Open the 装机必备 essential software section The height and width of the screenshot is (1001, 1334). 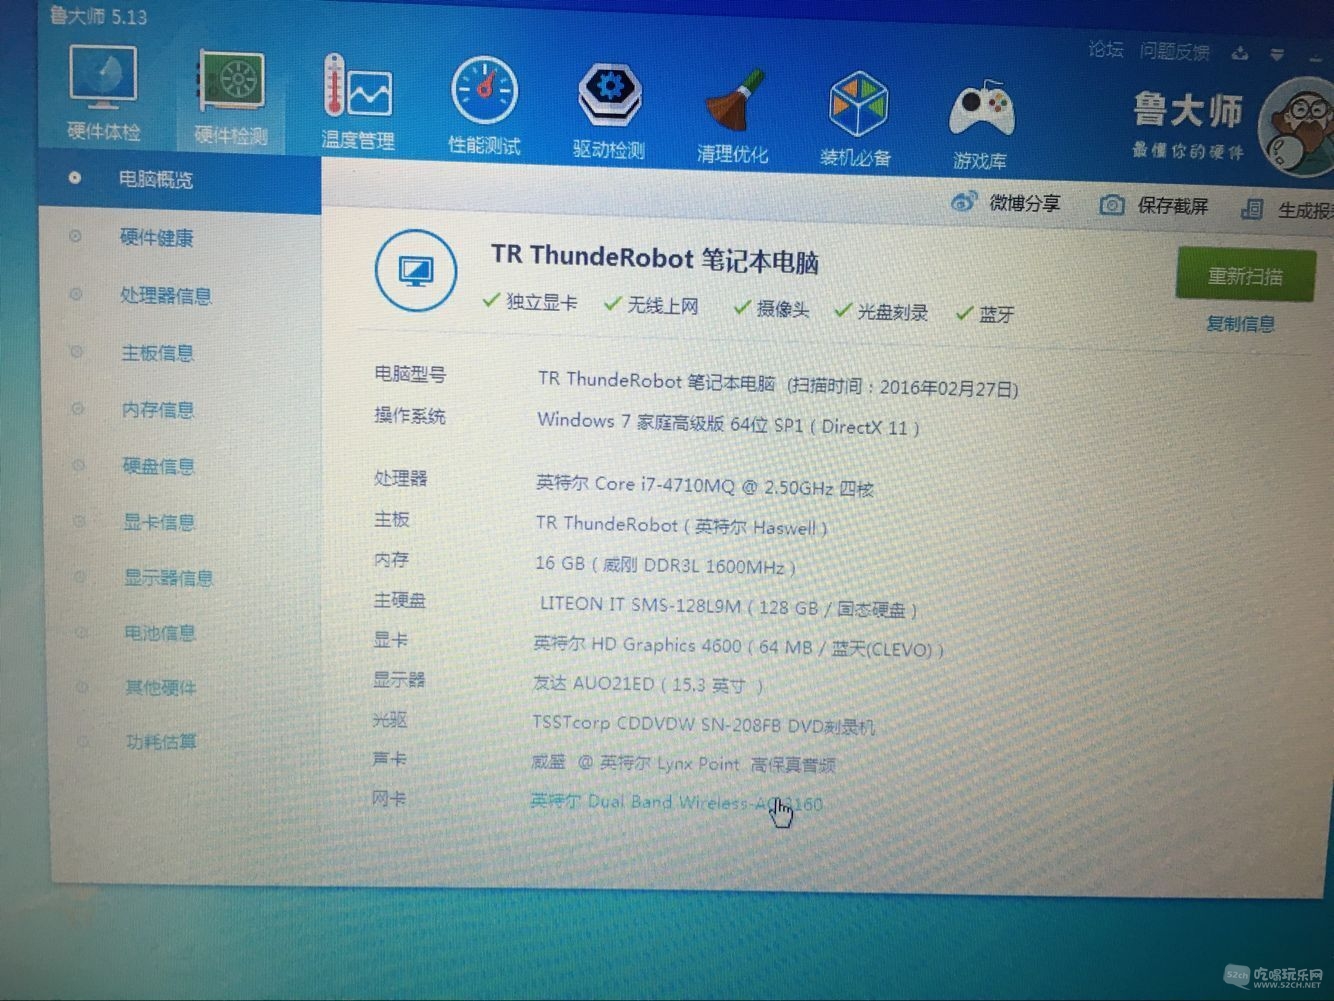(856, 119)
